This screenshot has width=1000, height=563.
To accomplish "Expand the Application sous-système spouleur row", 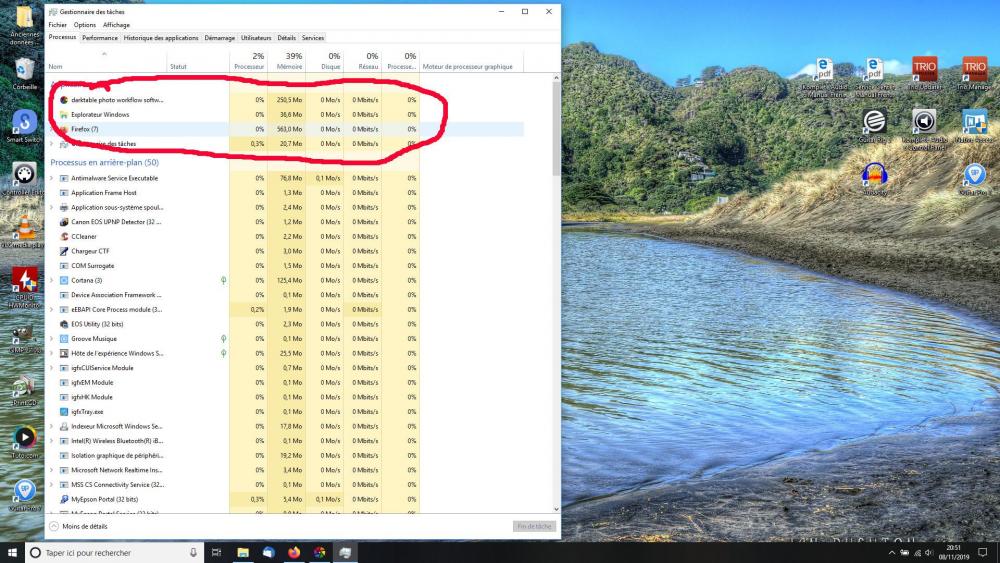I will tap(52, 207).
